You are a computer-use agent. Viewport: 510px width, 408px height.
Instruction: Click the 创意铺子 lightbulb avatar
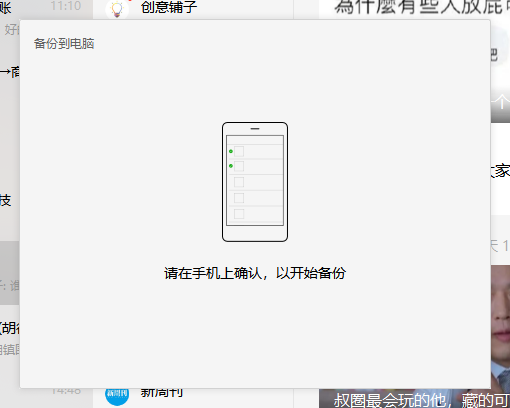tap(117, 9)
